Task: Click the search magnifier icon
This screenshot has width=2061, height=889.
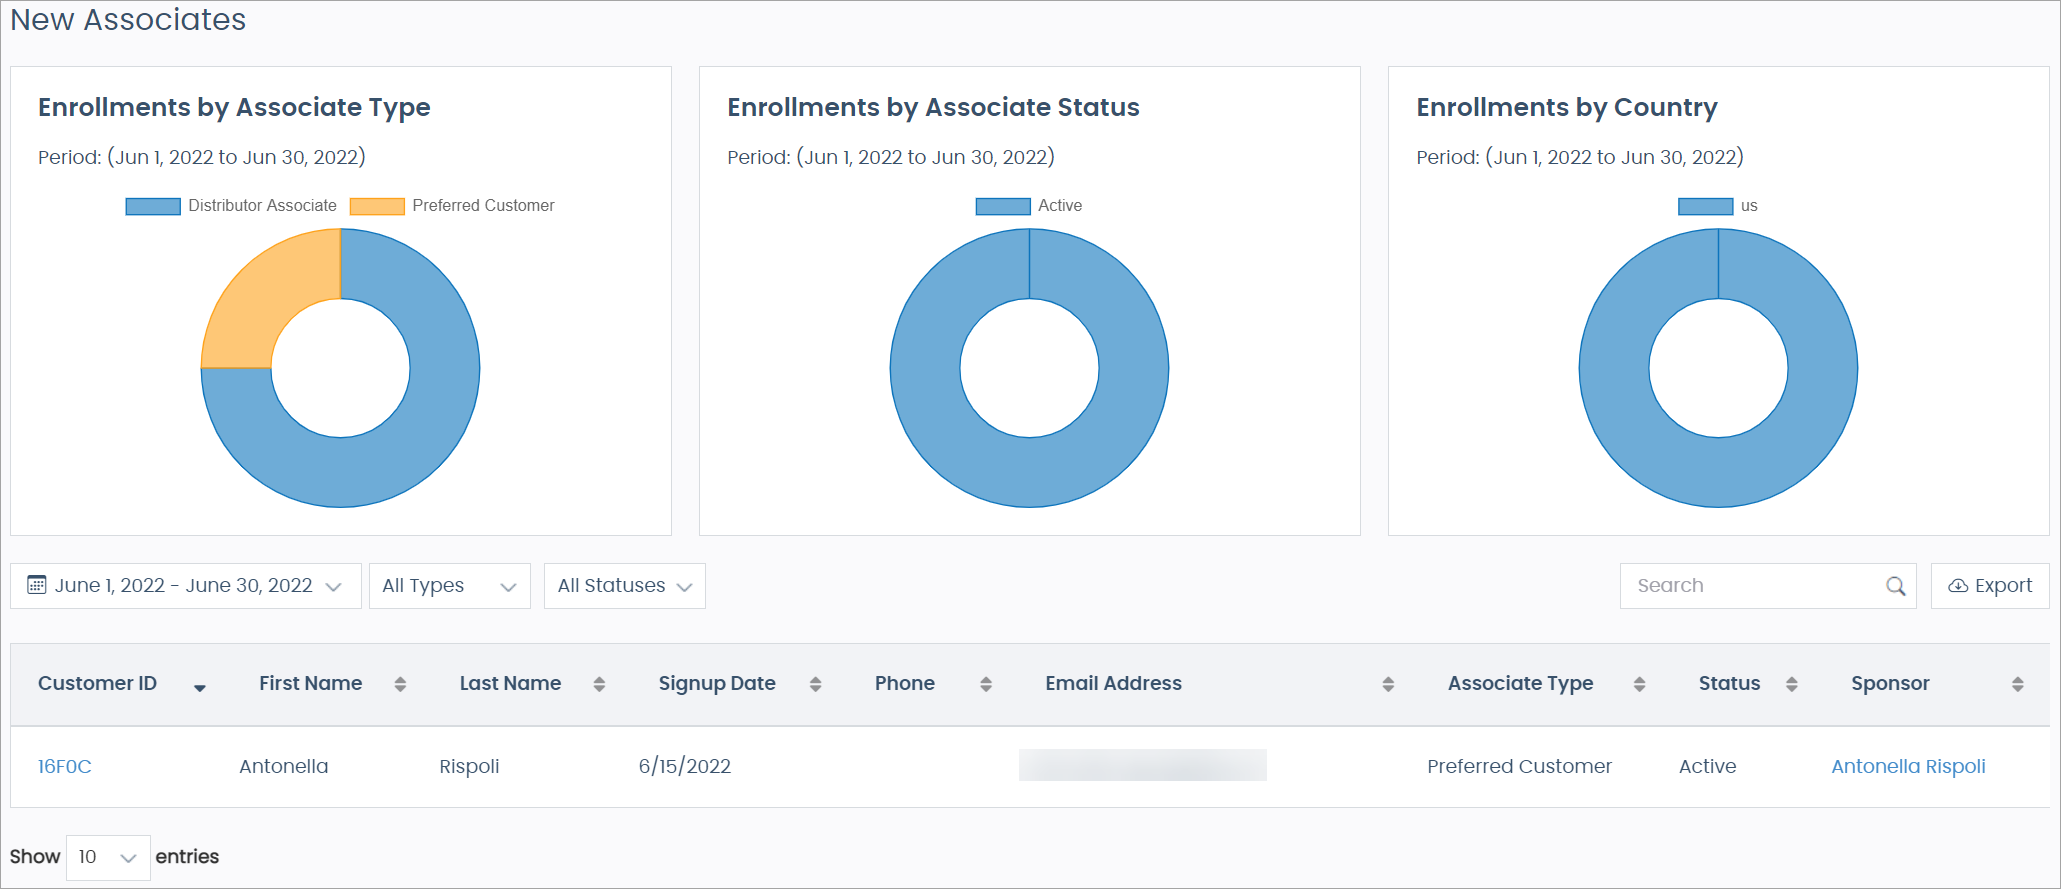Action: pyautogui.click(x=1895, y=586)
